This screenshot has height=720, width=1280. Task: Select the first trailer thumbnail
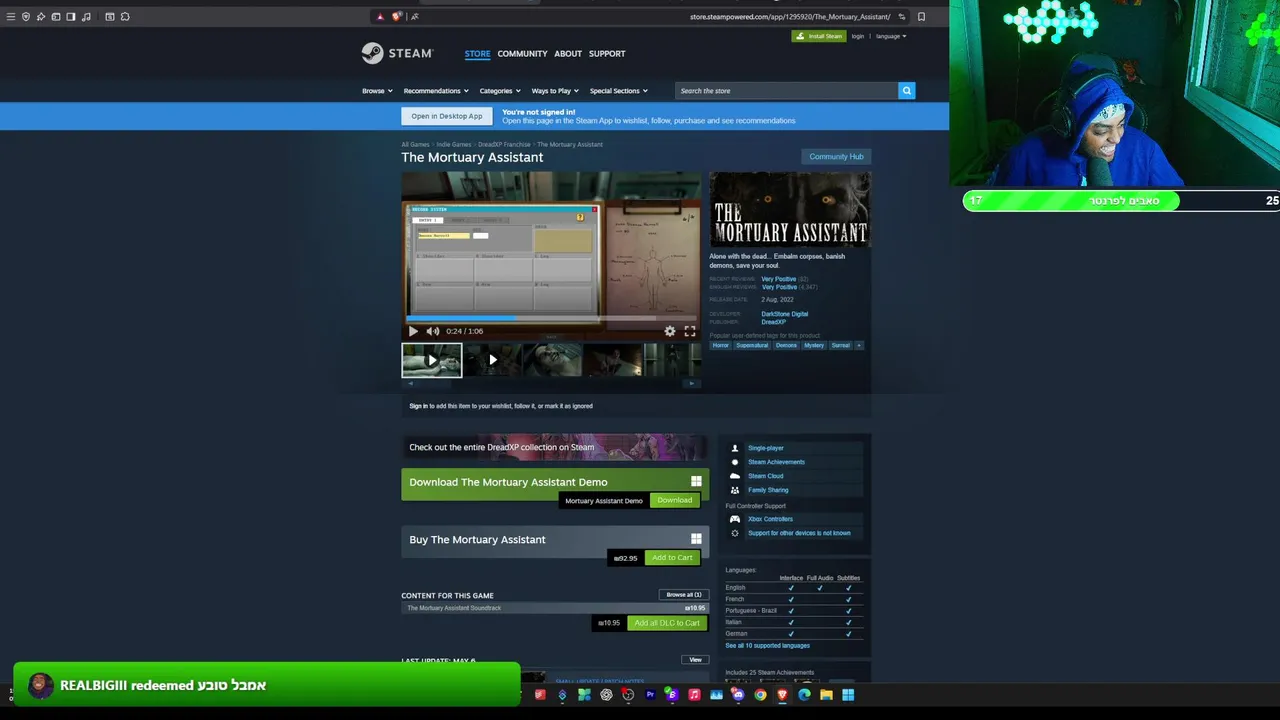[432, 360]
